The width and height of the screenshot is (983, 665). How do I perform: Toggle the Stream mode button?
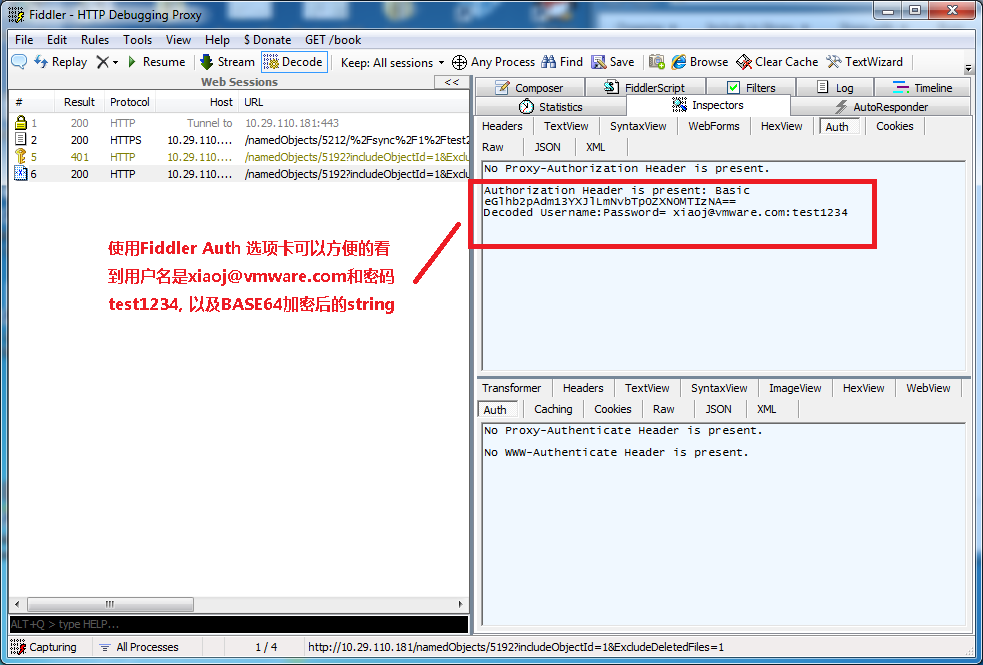click(x=227, y=61)
